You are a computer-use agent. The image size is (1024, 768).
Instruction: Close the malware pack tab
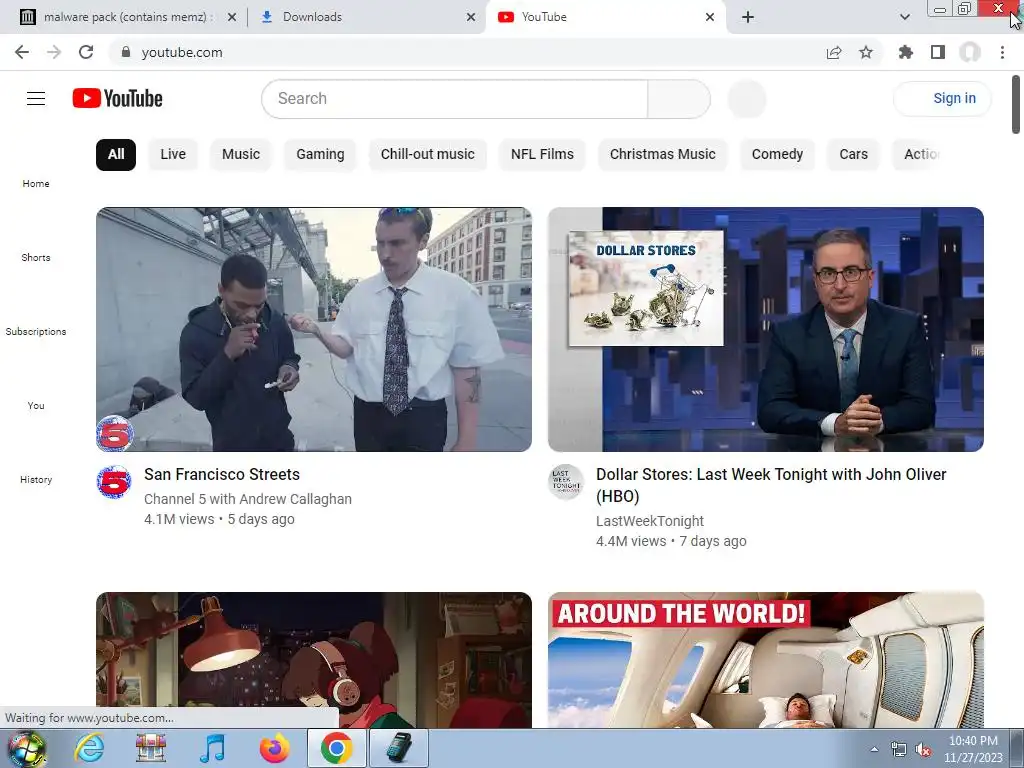(x=232, y=17)
